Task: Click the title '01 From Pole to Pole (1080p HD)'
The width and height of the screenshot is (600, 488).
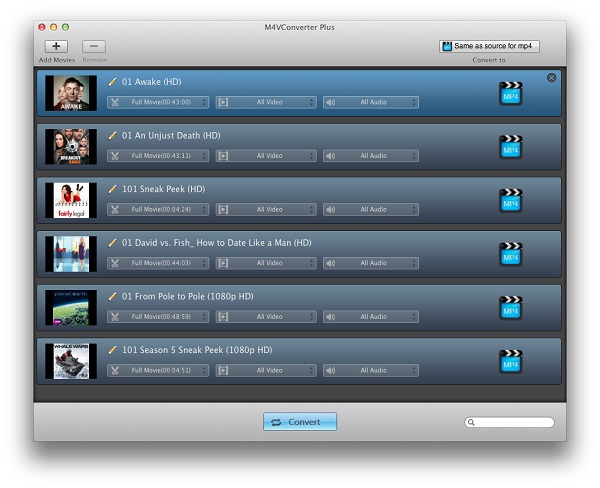Action: point(188,296)
